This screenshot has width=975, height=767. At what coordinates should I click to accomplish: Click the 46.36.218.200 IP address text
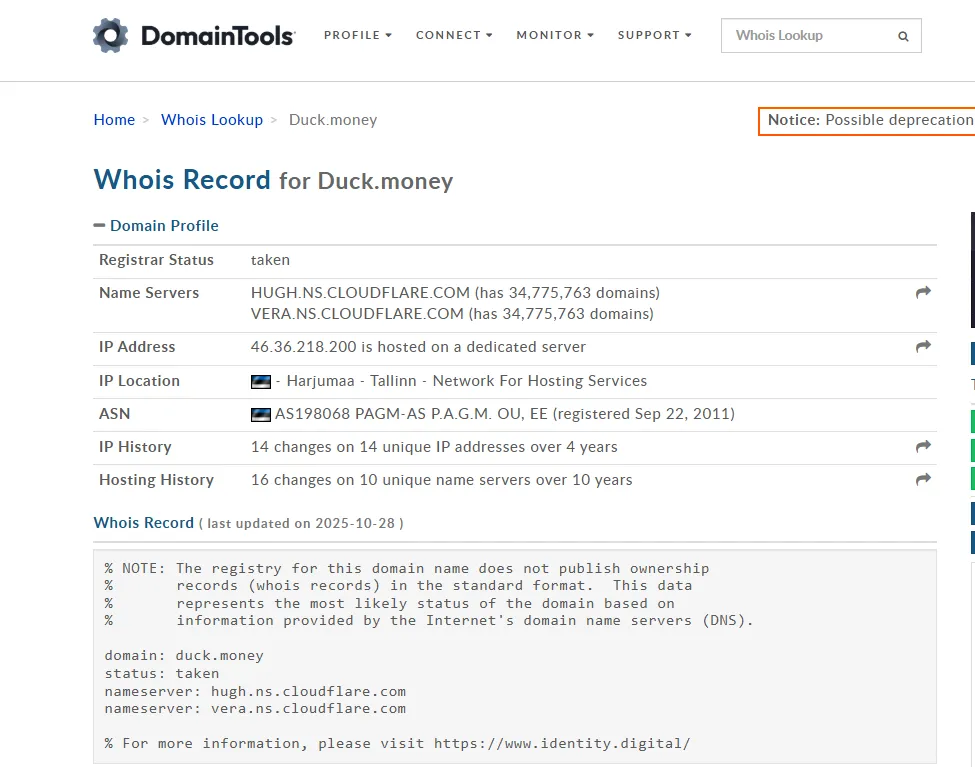[x=303, y=346]
